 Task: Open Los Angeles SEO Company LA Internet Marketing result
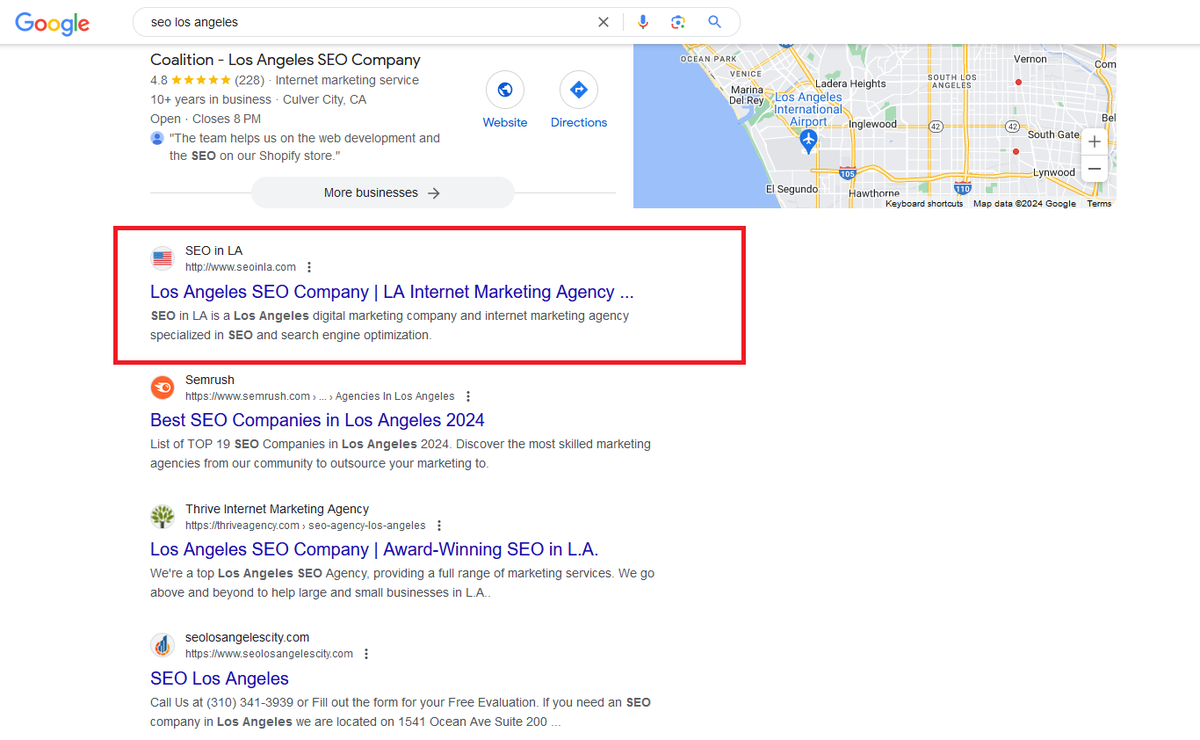[392, 292]
